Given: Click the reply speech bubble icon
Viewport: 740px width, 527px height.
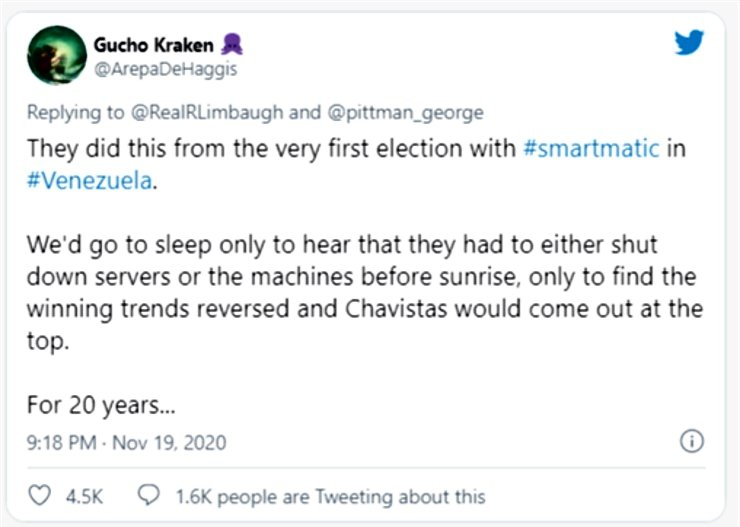Looking at the screenshot, I should coord(148,495).
